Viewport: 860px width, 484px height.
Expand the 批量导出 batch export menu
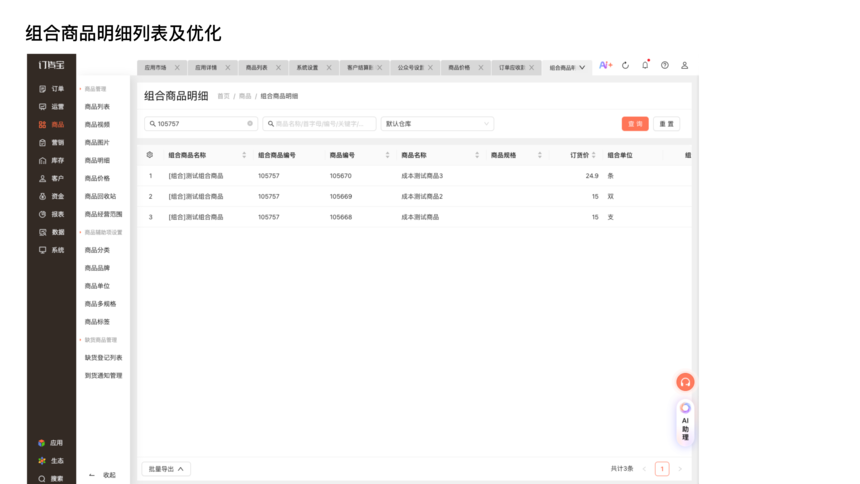[166, 468]
